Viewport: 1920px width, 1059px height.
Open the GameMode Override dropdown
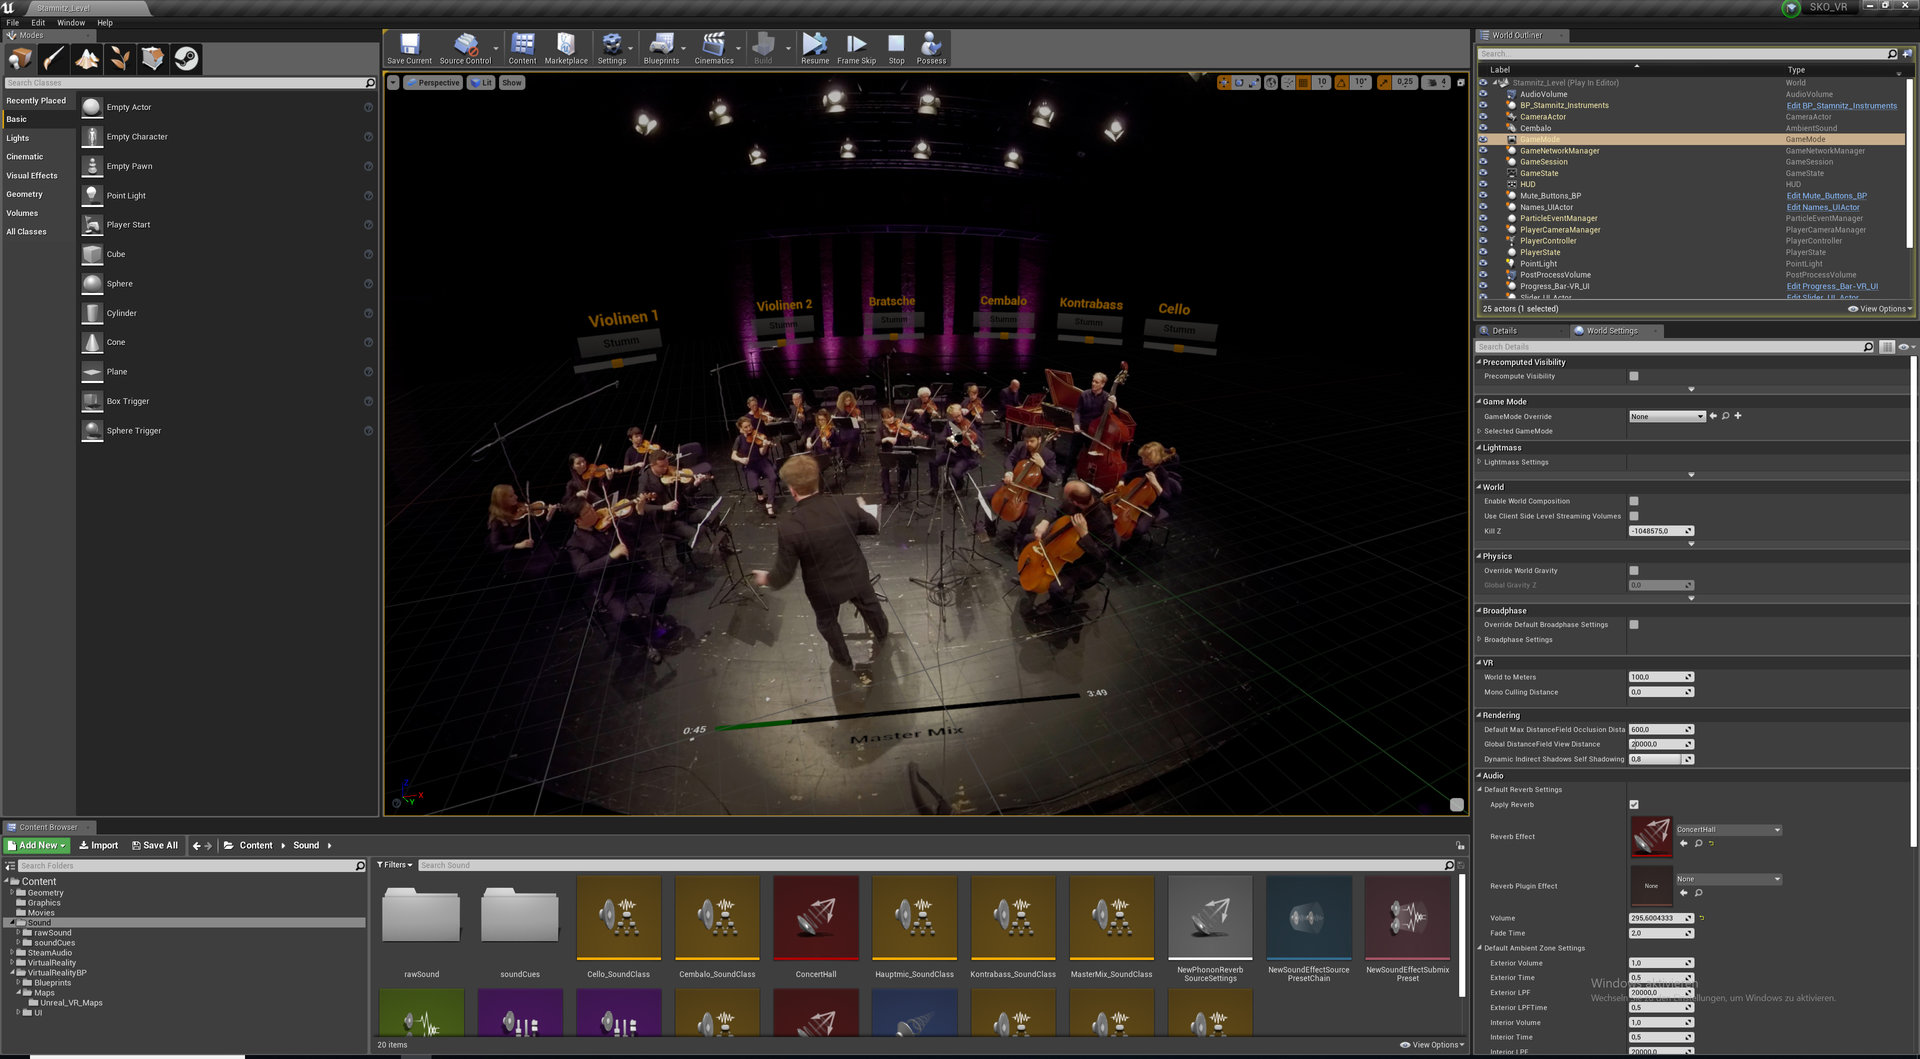pos(1666,417)
